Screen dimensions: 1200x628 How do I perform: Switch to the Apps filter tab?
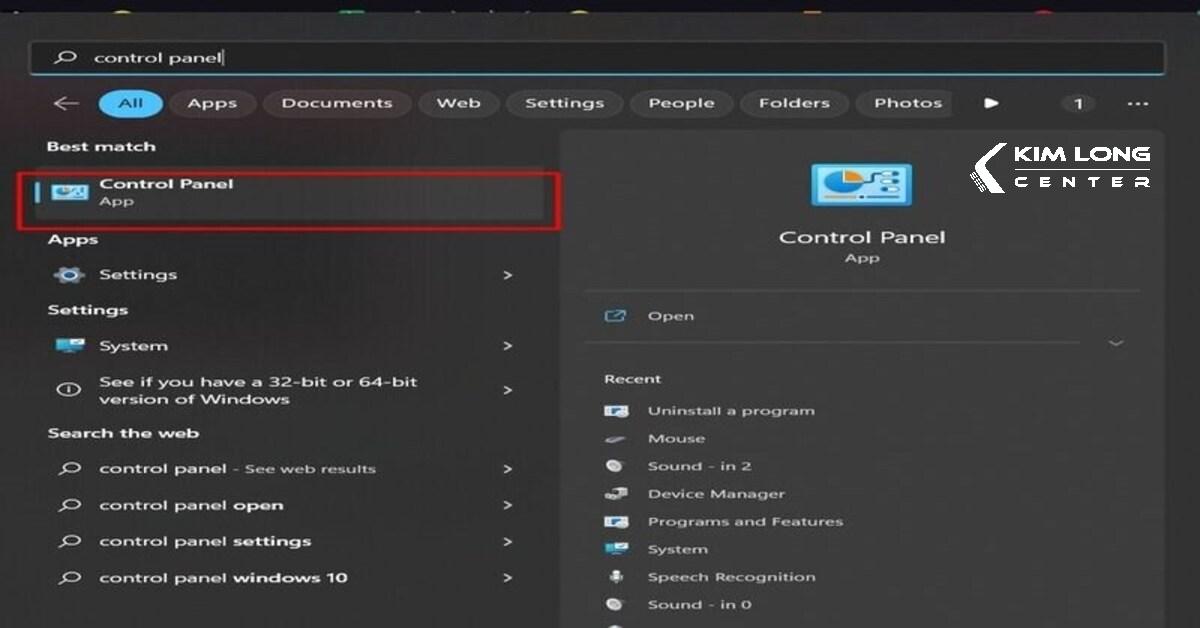tap(212, 103)
